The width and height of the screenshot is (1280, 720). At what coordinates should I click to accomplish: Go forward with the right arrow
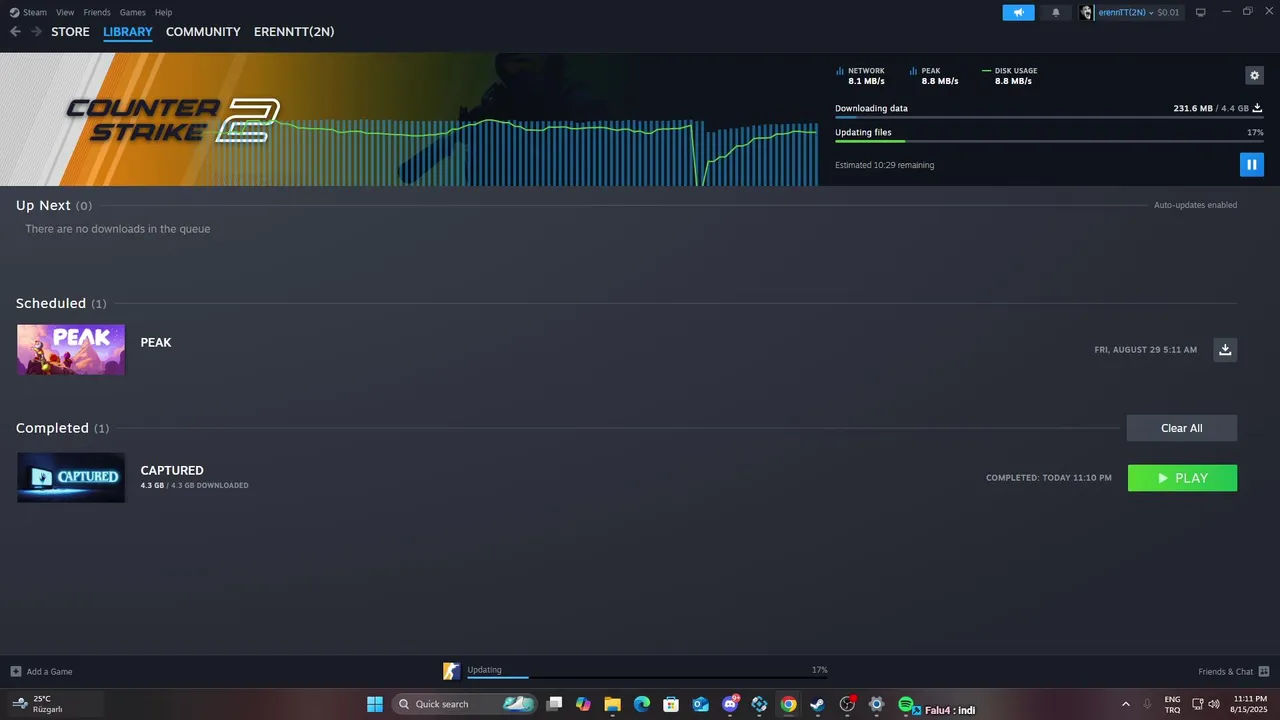click(x=36, y=32)
